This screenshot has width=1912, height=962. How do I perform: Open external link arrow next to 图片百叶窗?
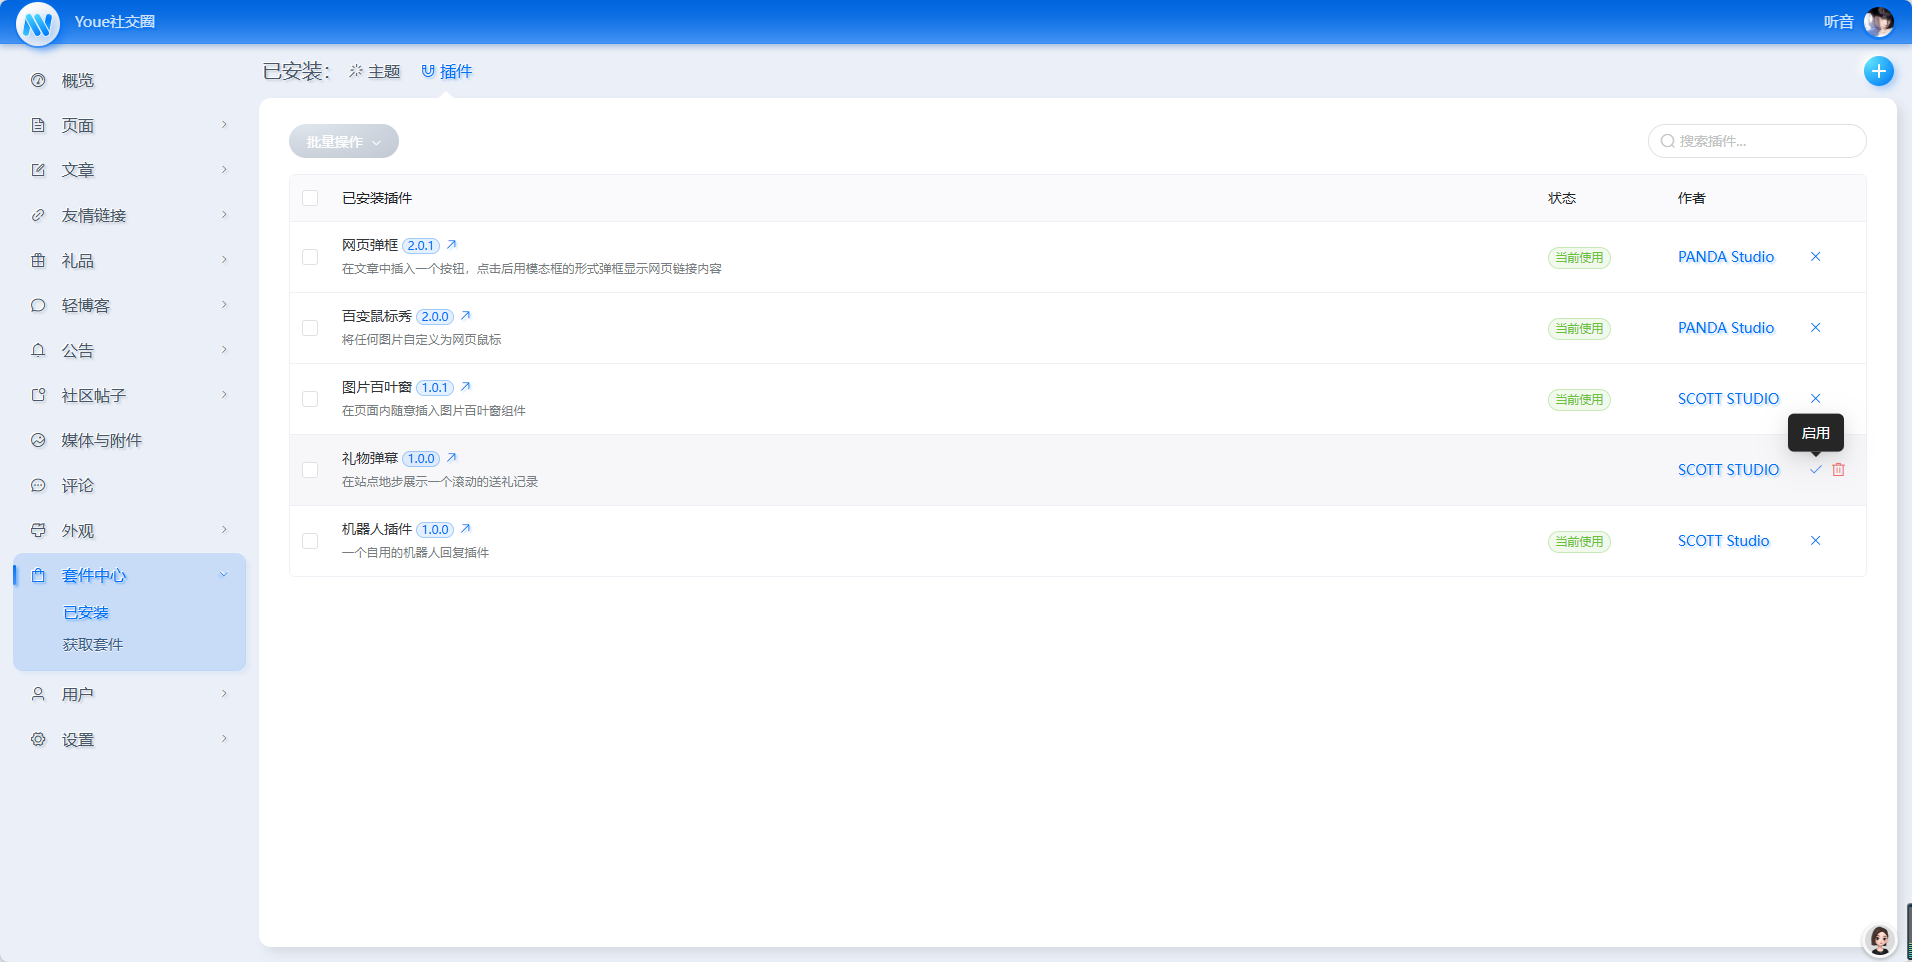465,387
